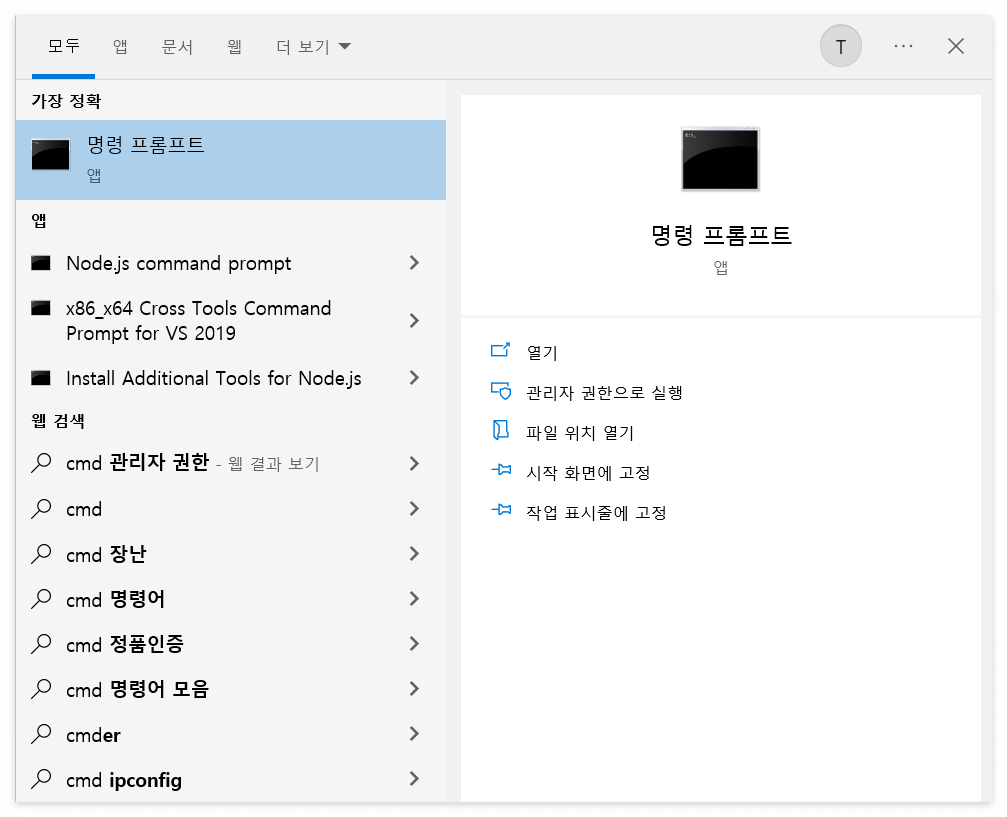The image size is (1007, 817).
Task: Click search icon beside plain cmd suggestion
Action: [x=41, y=508]
